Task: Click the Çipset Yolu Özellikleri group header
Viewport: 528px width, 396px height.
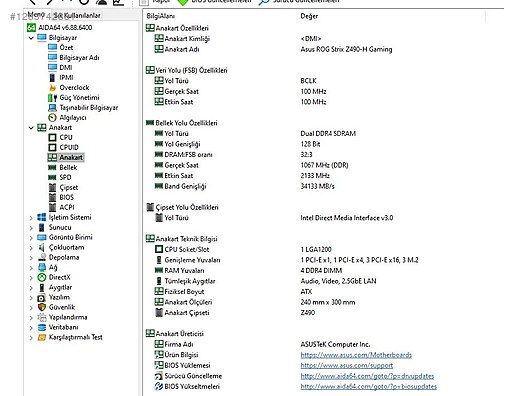Action: pos(182,207)
